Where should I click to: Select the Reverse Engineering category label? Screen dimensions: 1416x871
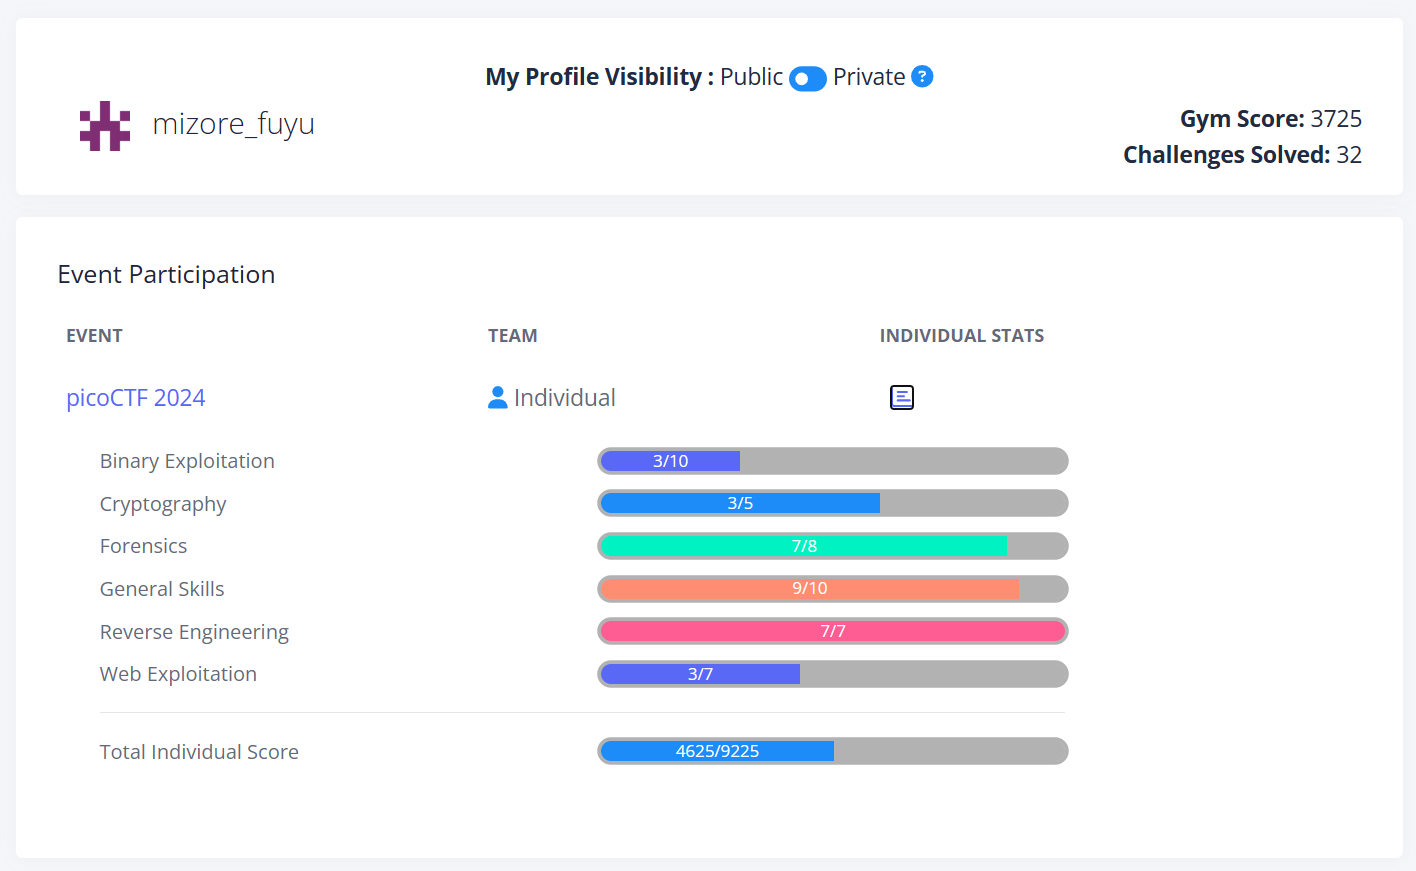pos(194,632)
